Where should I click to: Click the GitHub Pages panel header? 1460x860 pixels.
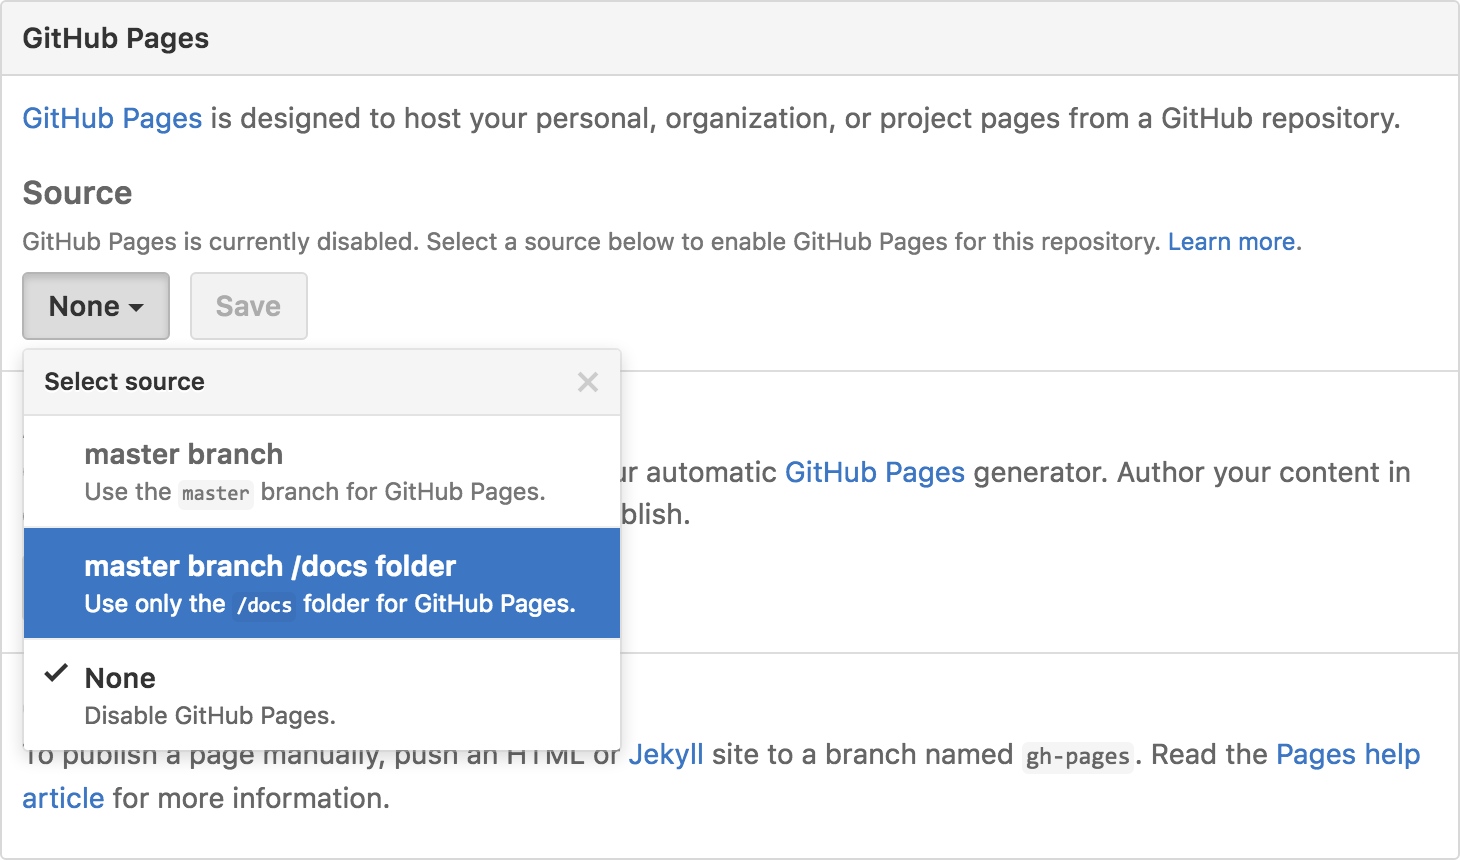click(x=116, y=38)
